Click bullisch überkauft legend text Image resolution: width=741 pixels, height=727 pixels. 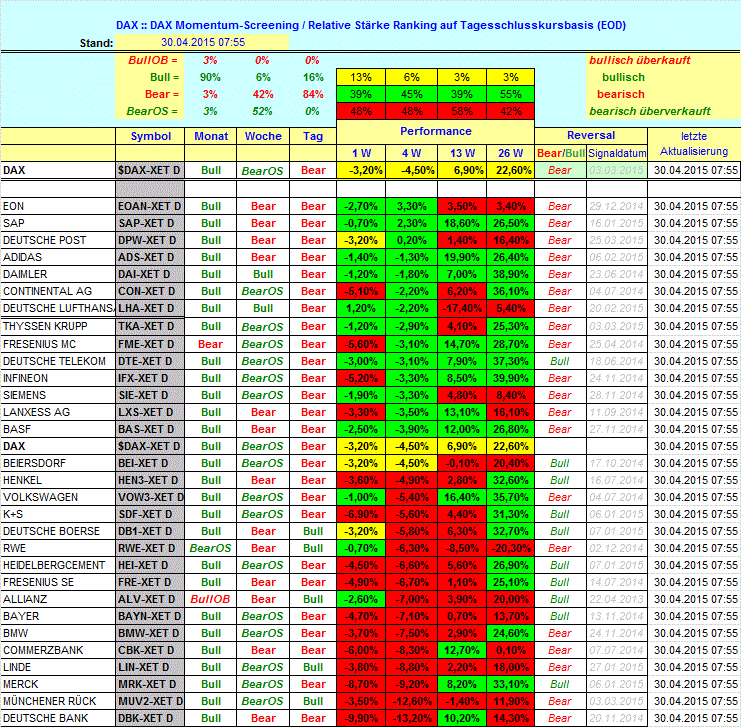click(x=639, y=60)
